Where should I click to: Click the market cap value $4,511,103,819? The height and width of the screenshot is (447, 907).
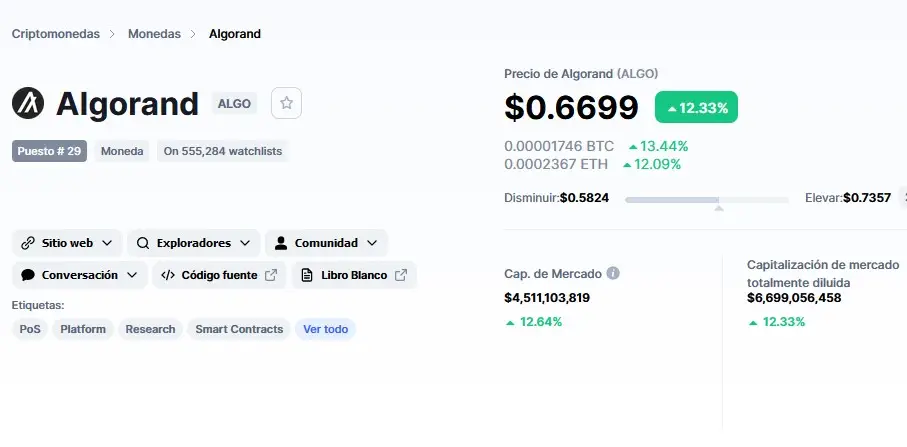point(547,298)
